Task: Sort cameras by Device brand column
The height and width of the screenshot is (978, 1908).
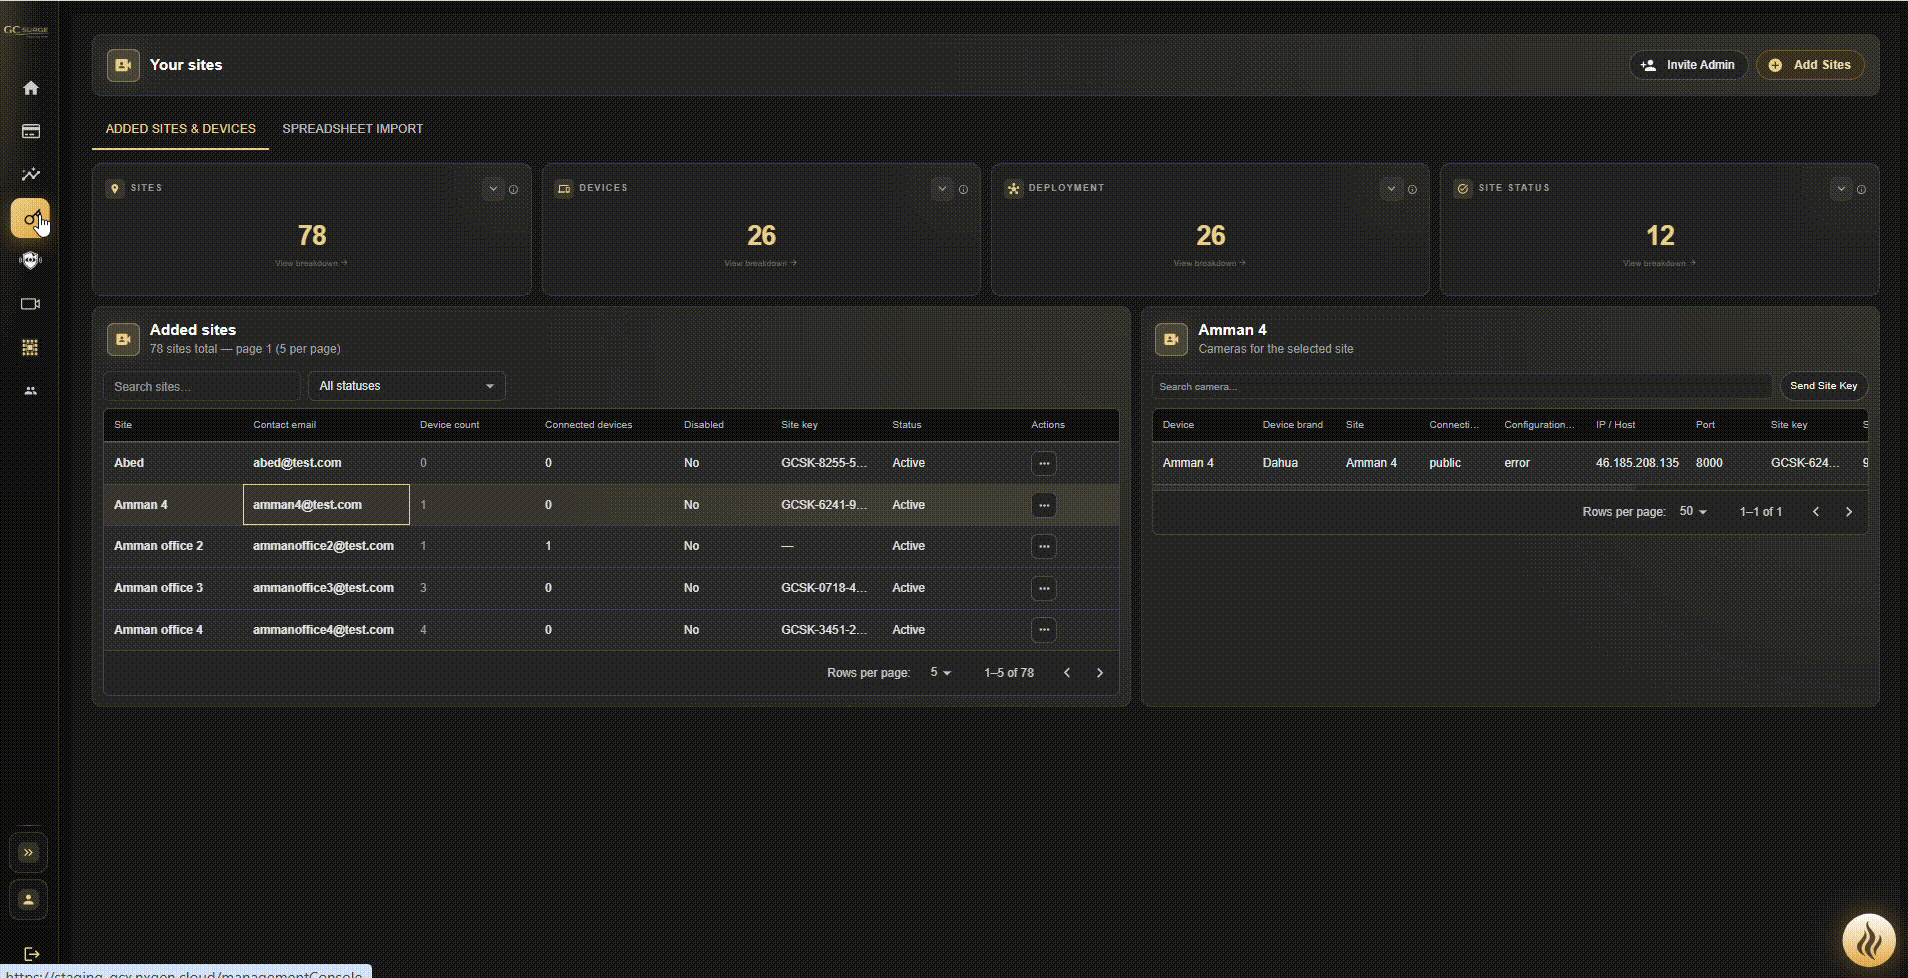Action: (1292, 425)
